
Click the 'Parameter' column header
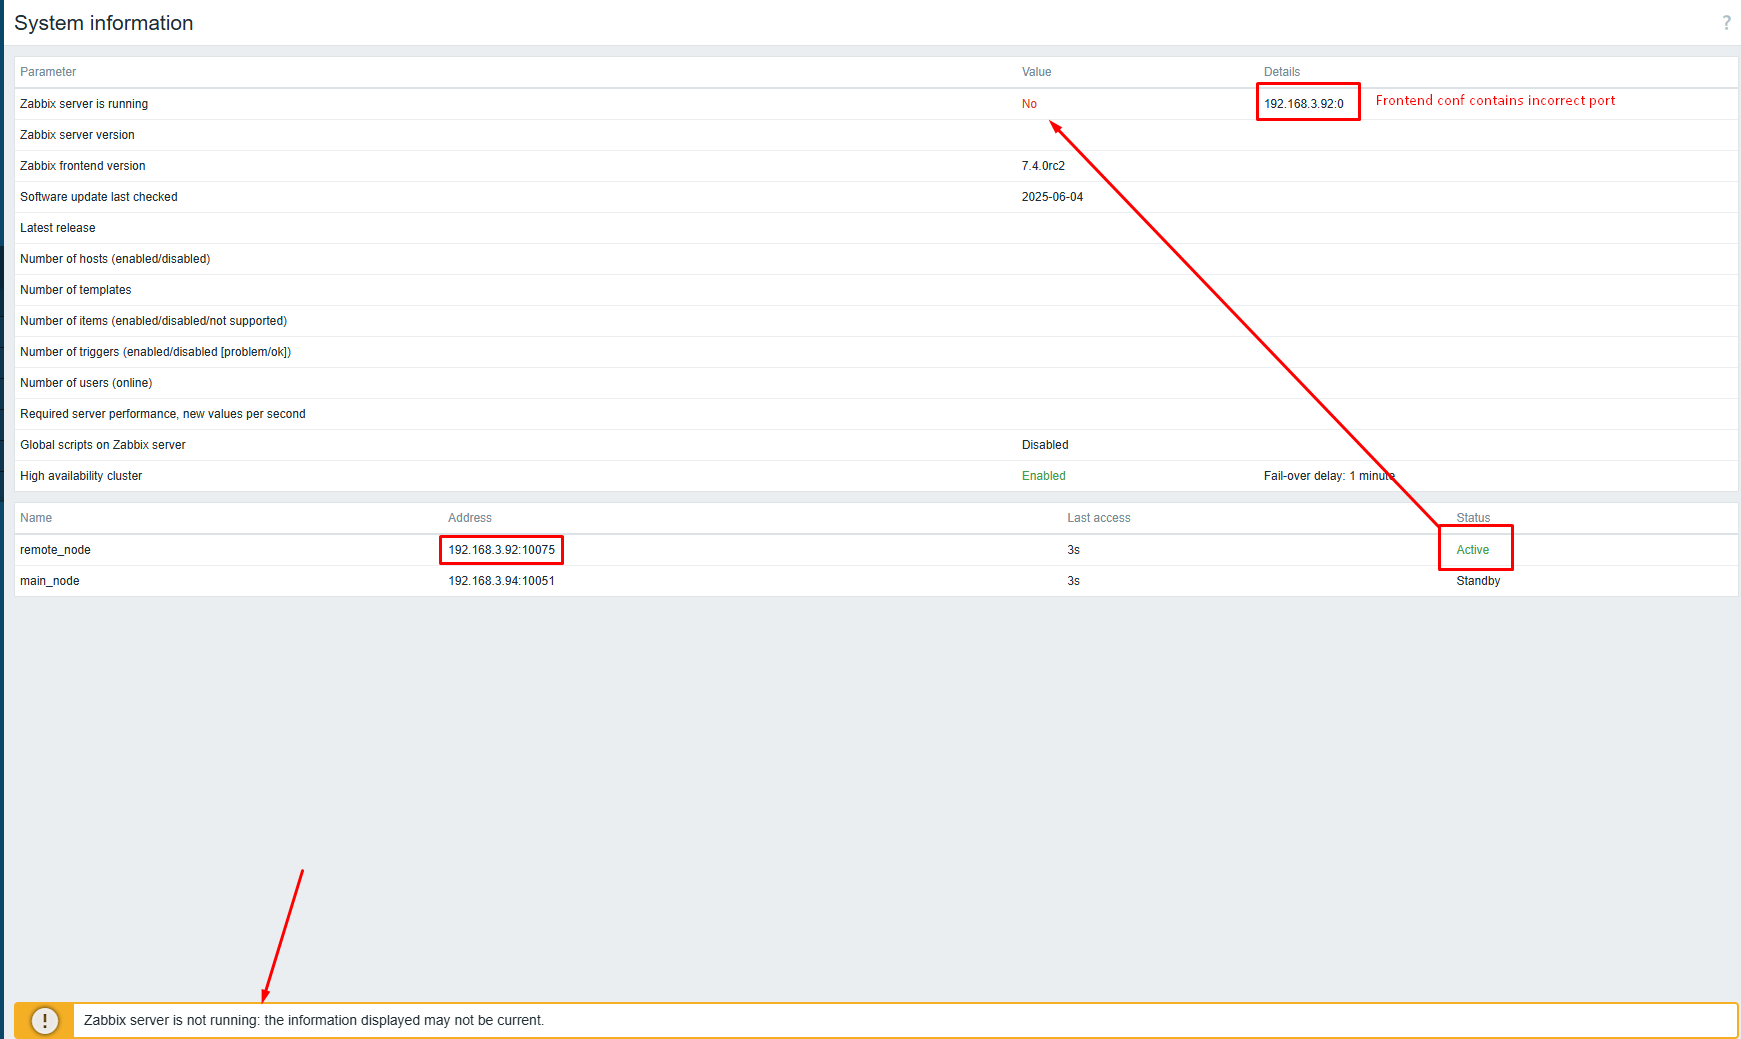click(48, 72)
